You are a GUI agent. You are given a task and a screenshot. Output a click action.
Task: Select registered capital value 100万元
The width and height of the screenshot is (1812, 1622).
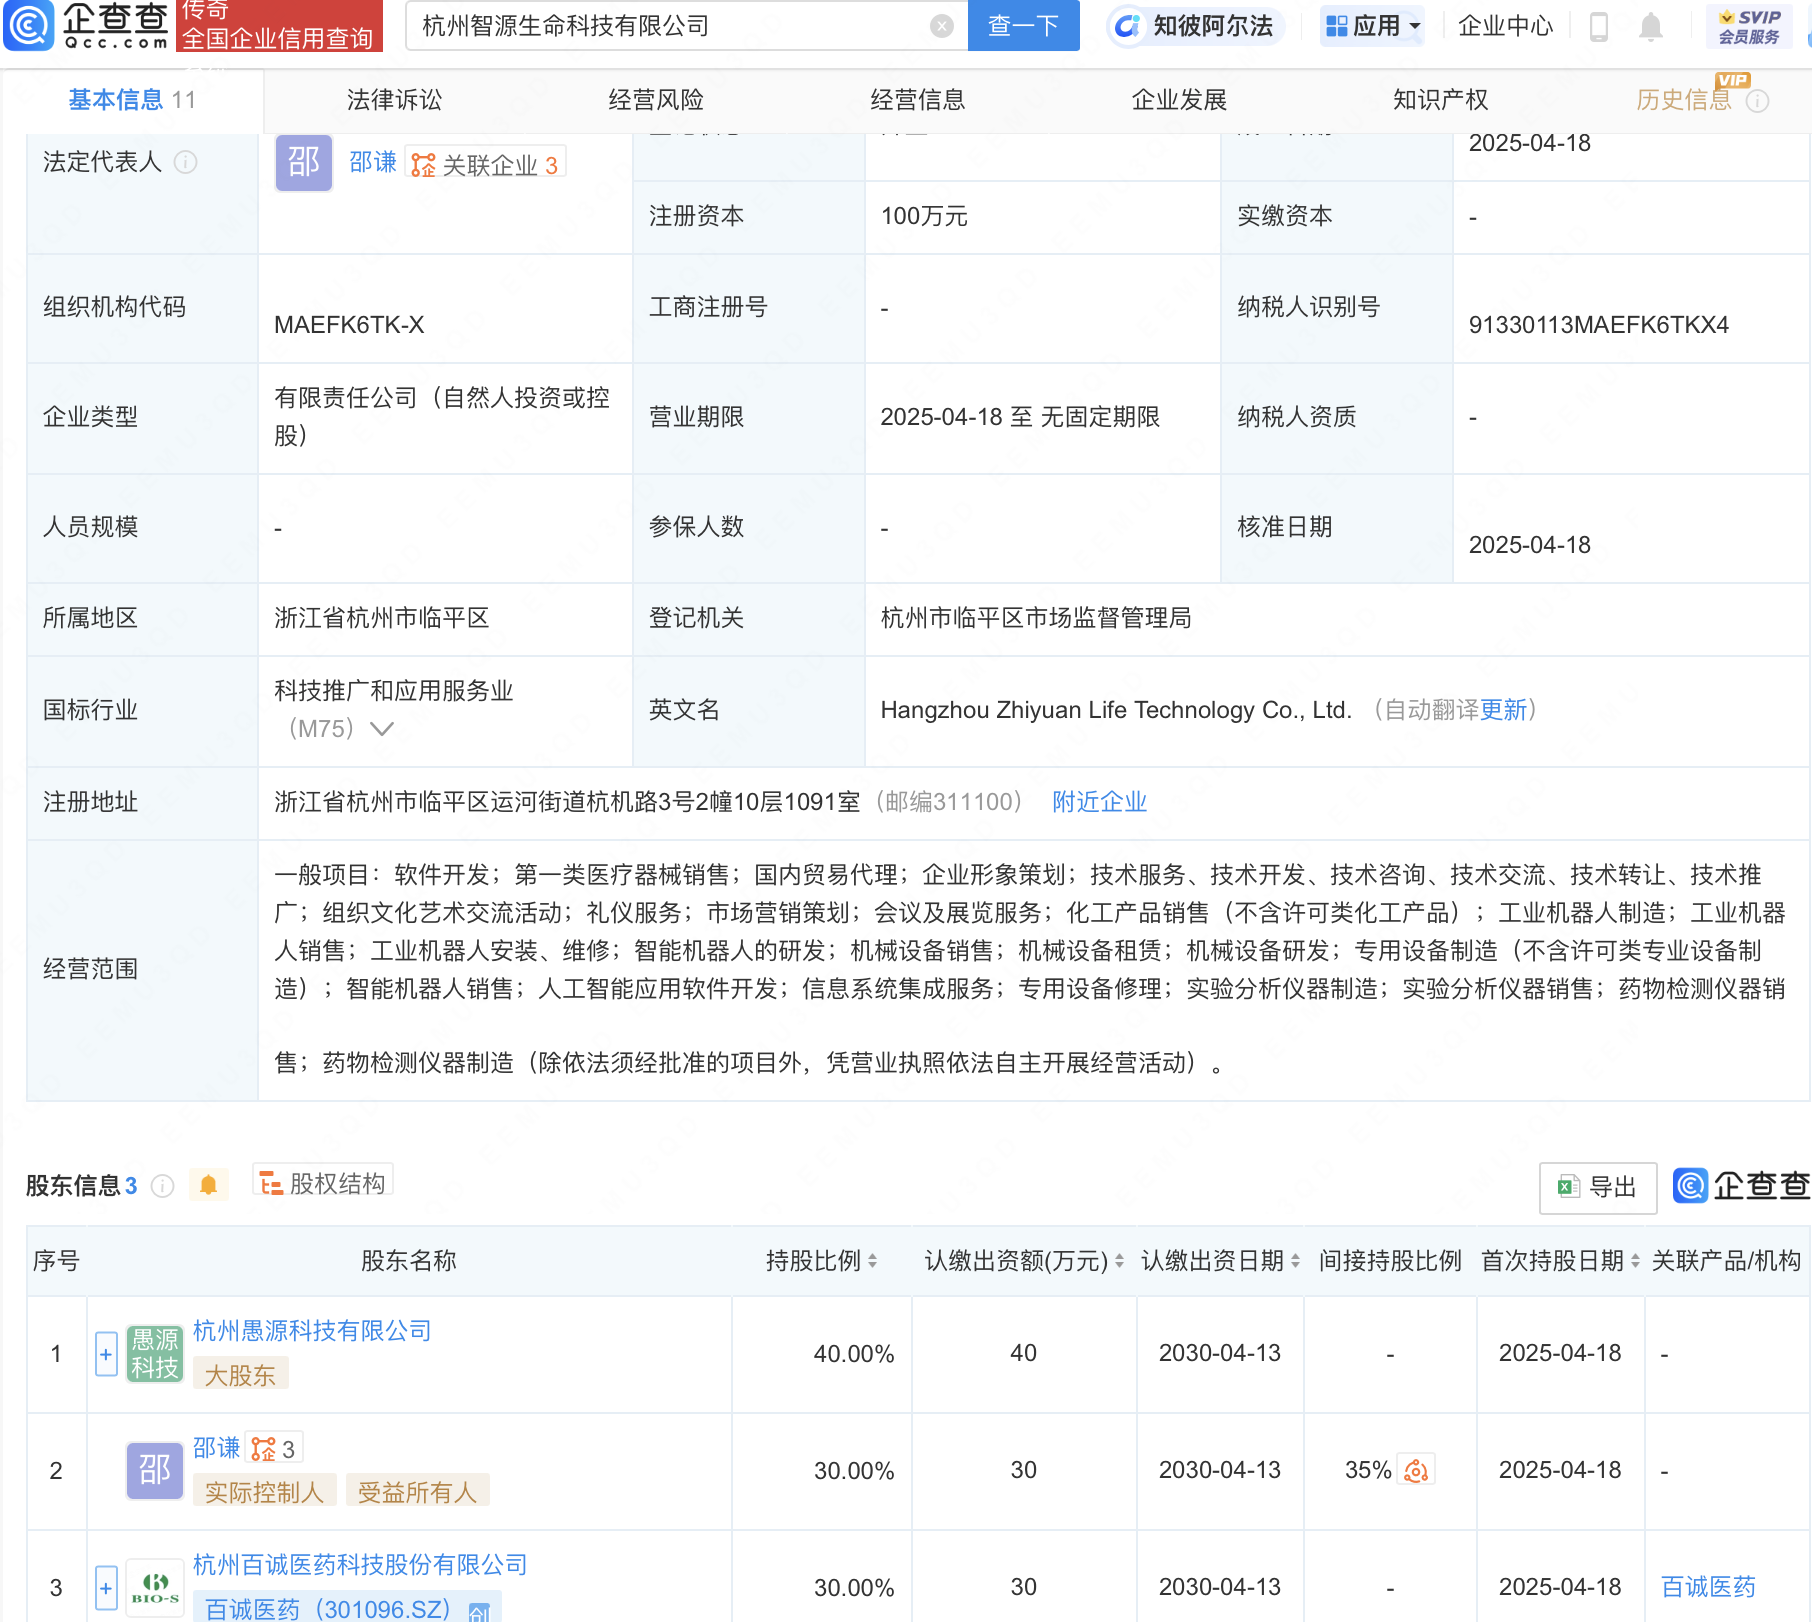(x=924, y=216)
